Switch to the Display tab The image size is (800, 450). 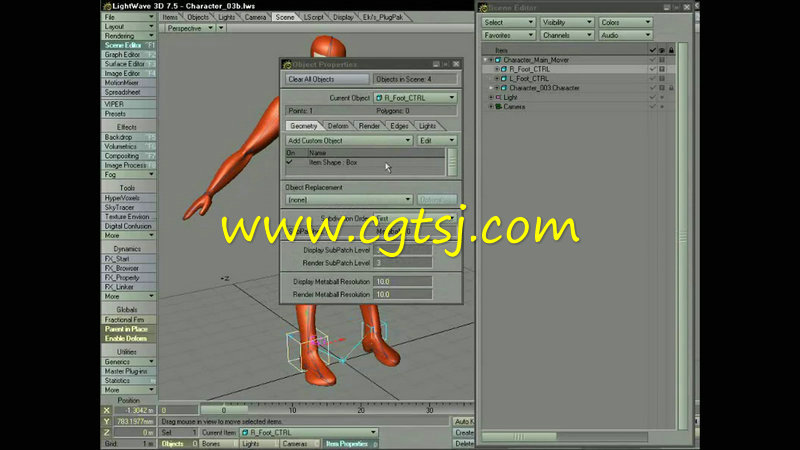pyautogui.click(x=343, y=17)
